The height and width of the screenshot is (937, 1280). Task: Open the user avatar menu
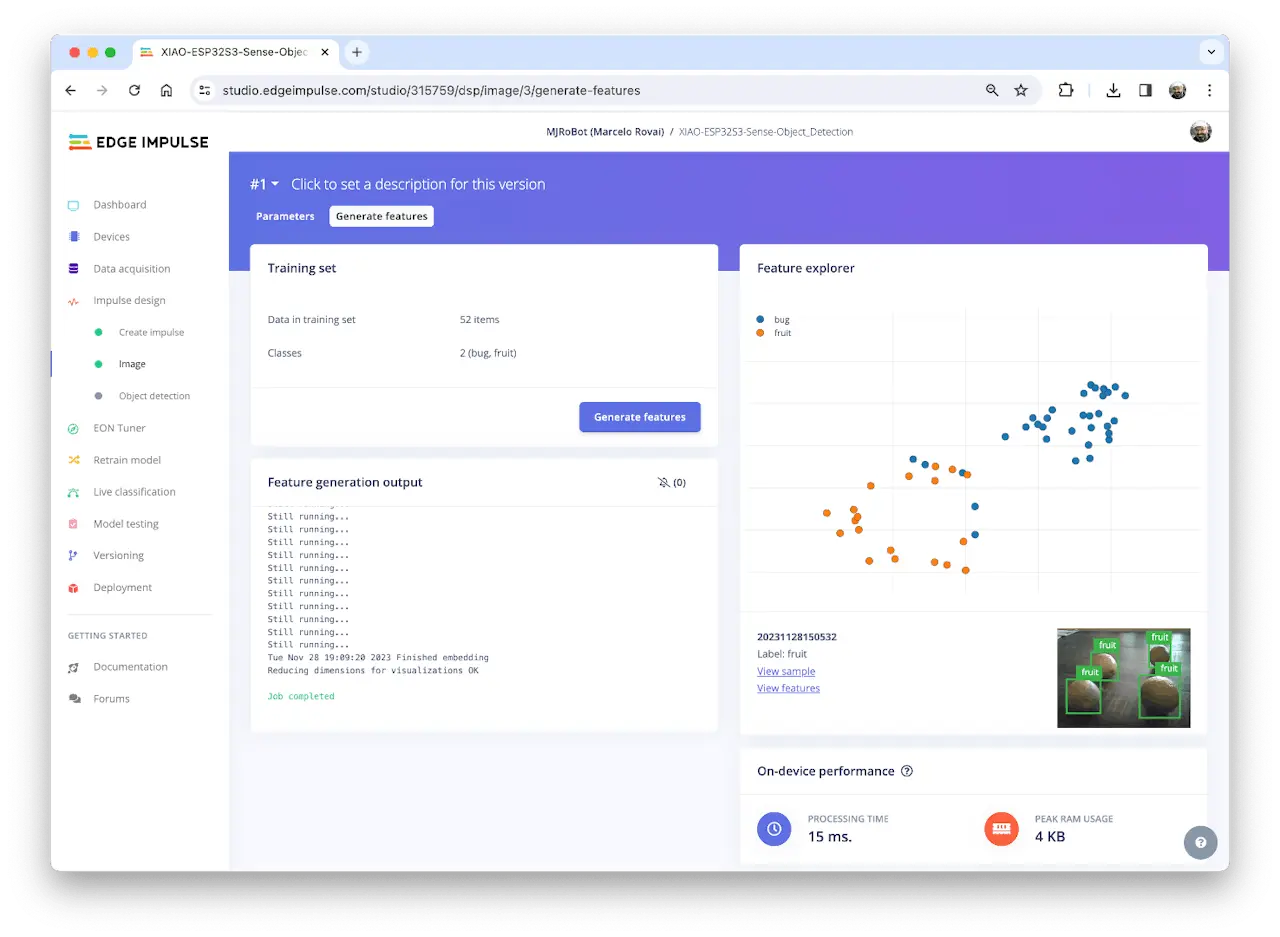pyautogui.click(x=1200, y=132)
